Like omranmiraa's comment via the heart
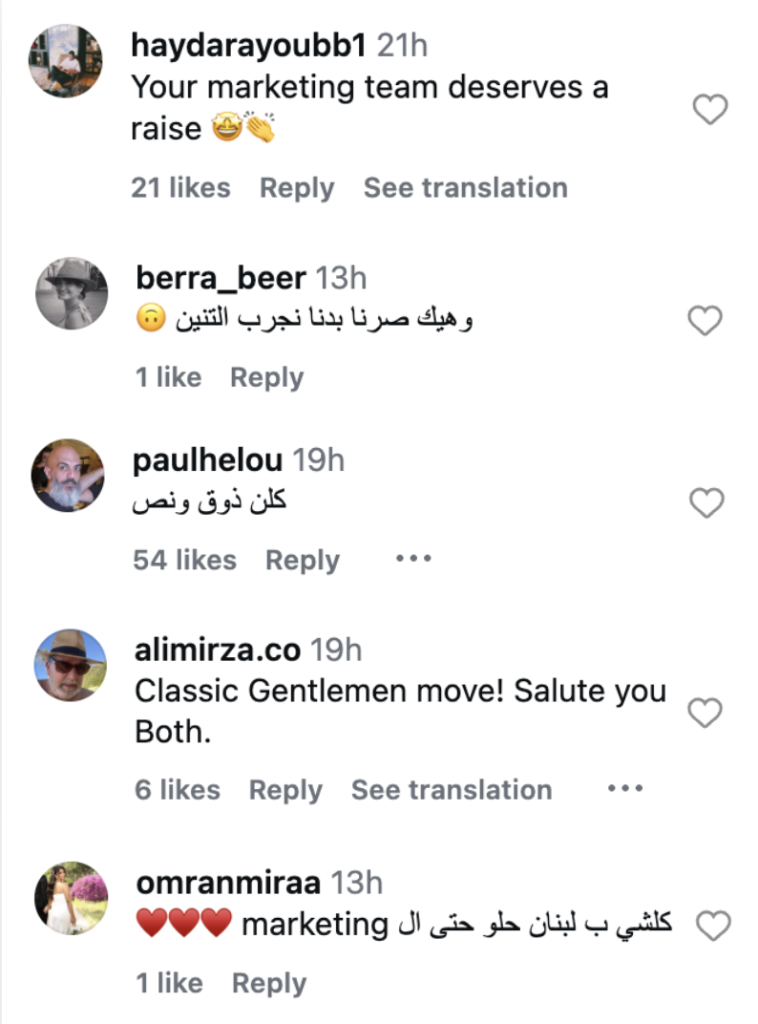Image resolution: width=758 pixels, height=1024 pixels. (712, 926)
